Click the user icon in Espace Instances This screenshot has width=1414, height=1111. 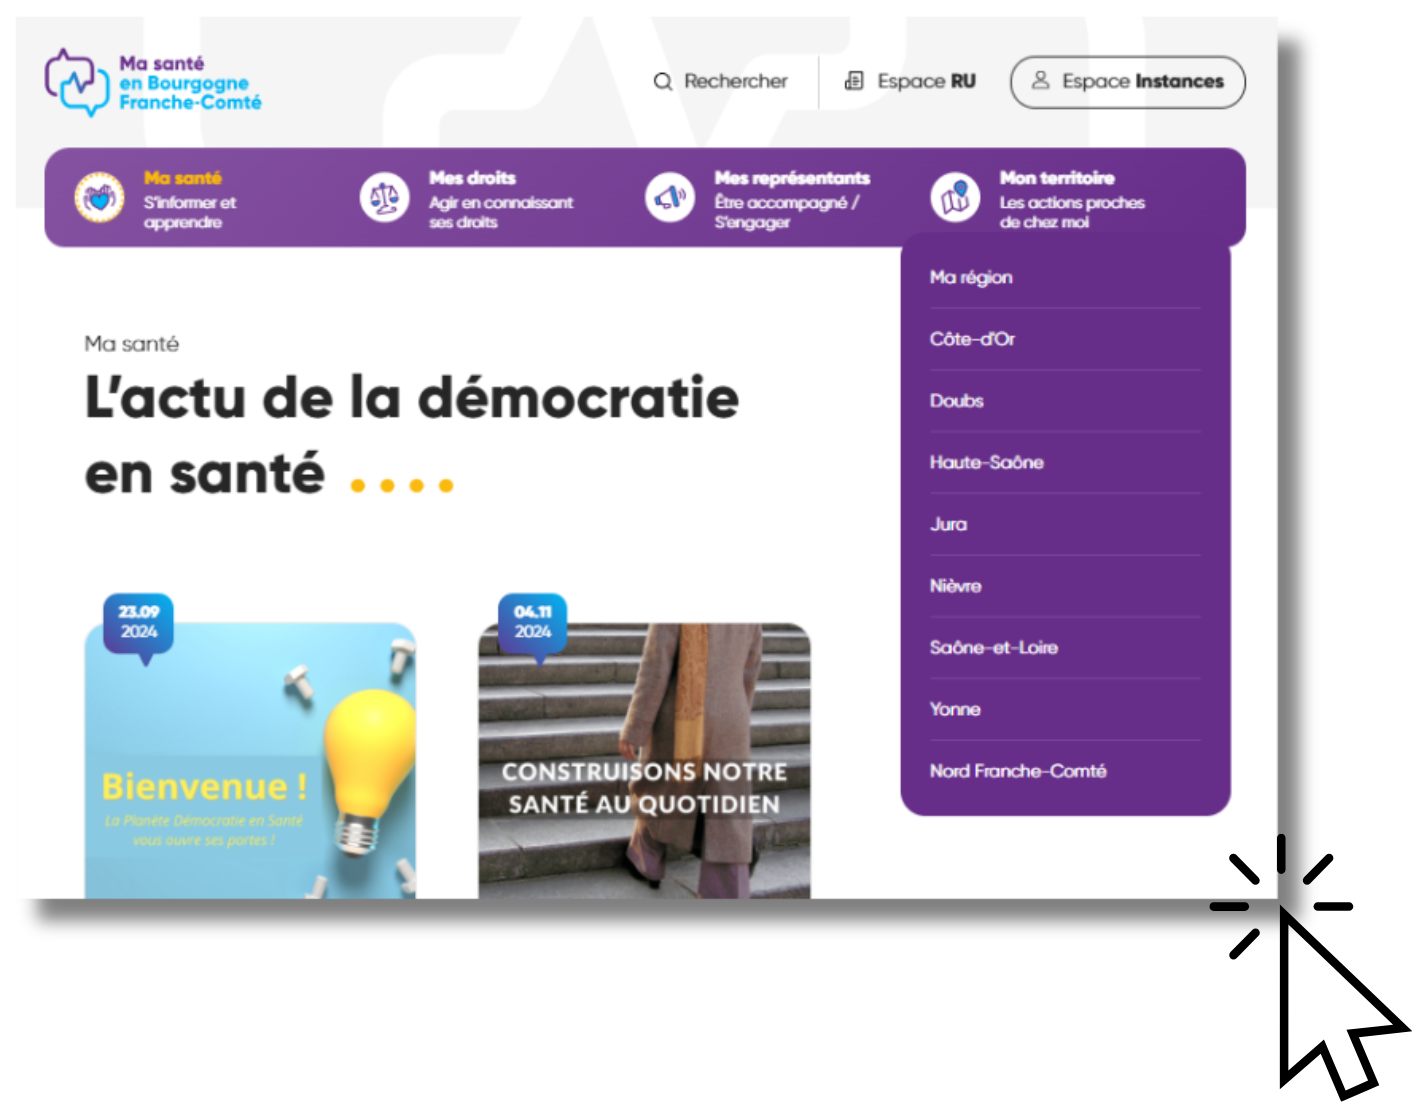1040,80
